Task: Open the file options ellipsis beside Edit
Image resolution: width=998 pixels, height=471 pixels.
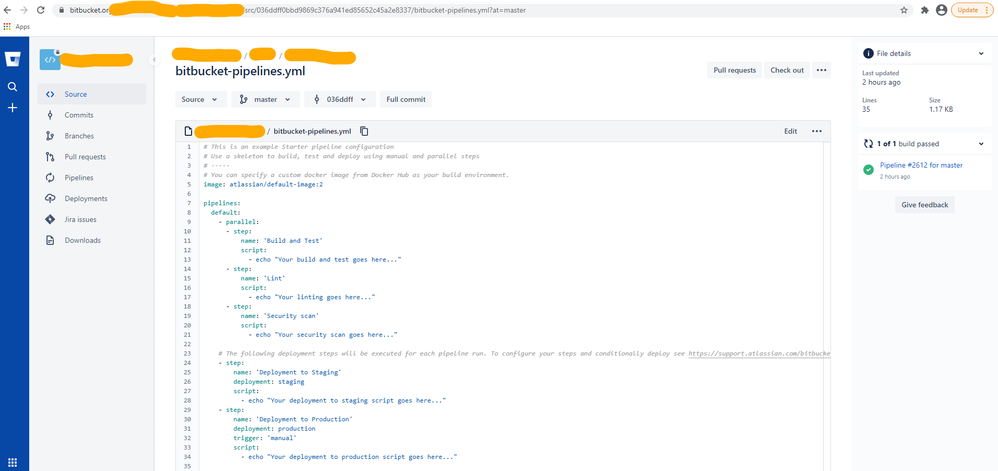Action: click(817, 131)
